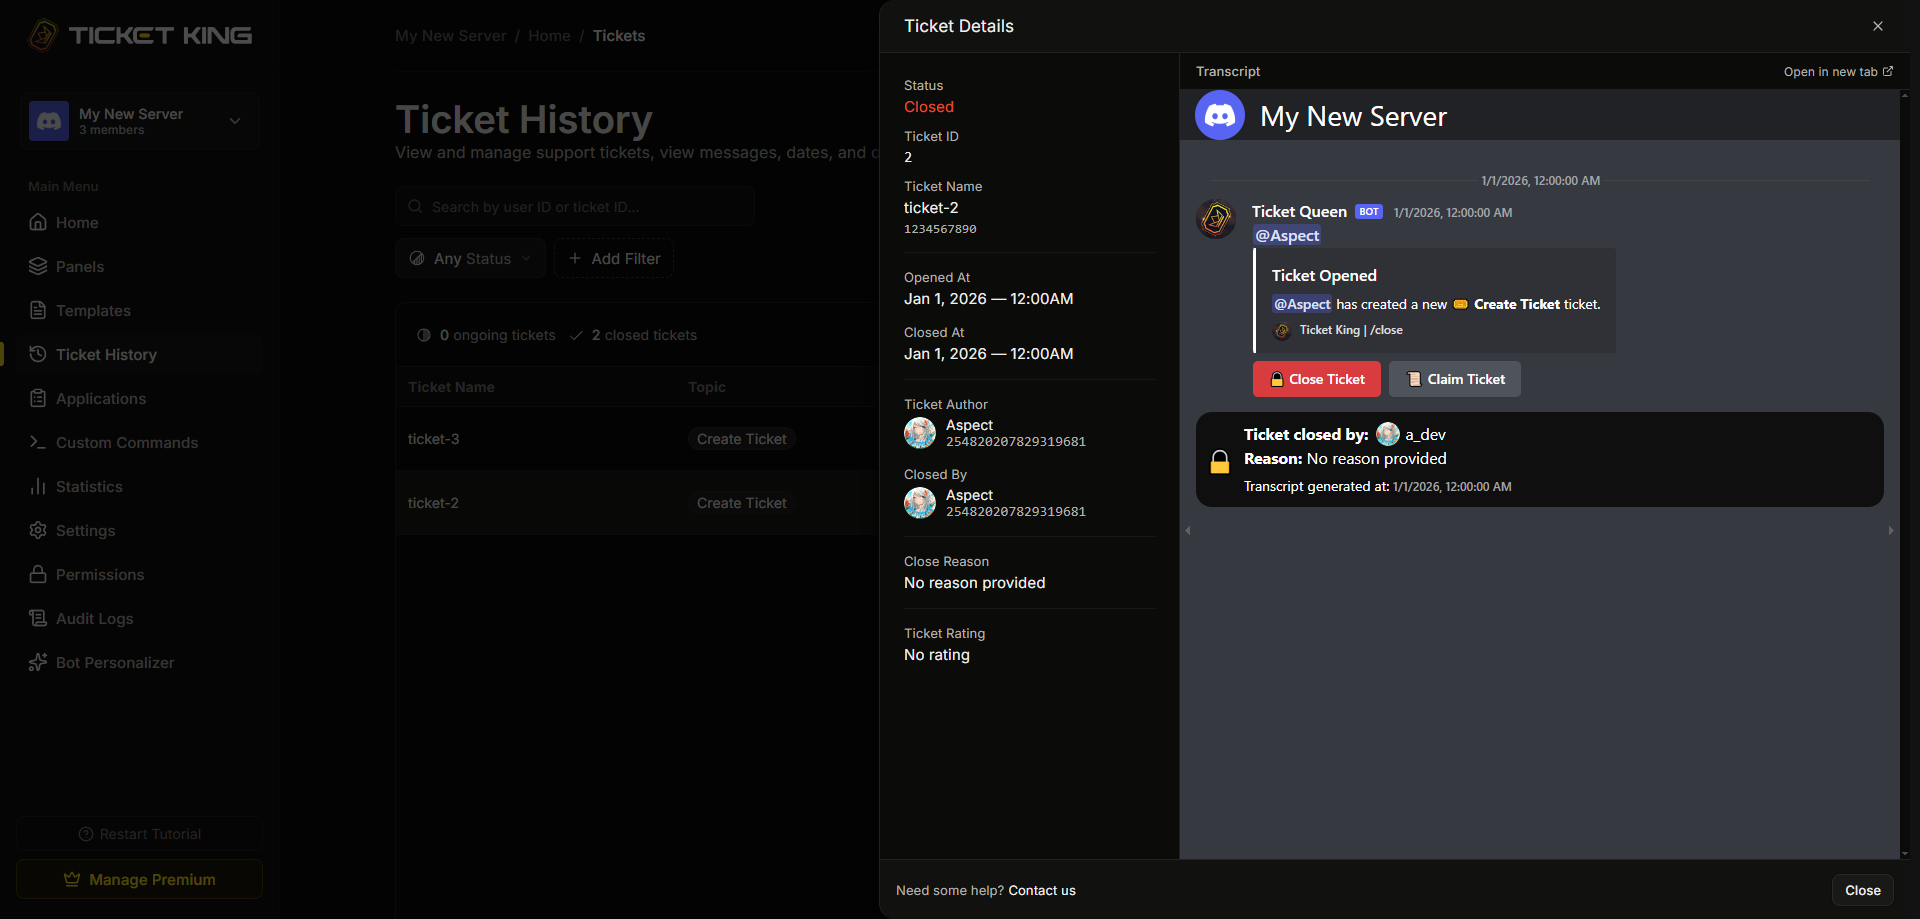
Task: Click the Discord server logo in transcript
Action: point(1220,116)
